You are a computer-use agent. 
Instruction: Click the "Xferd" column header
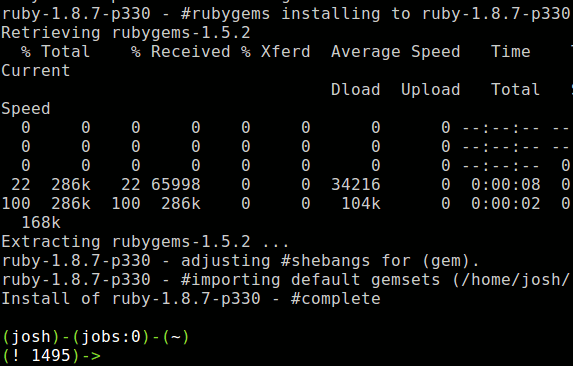tap(285, 52)
